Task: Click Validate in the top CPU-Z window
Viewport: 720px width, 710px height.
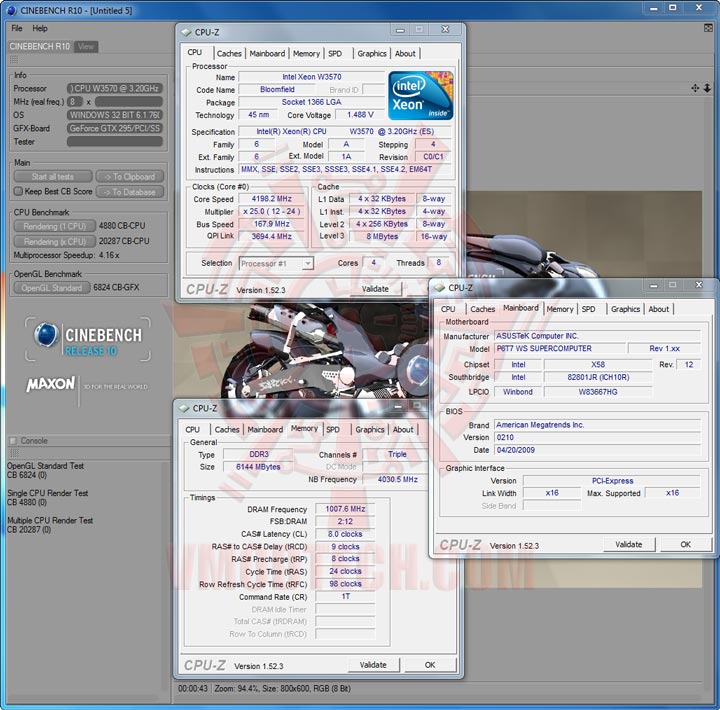Action: [375, 289]
